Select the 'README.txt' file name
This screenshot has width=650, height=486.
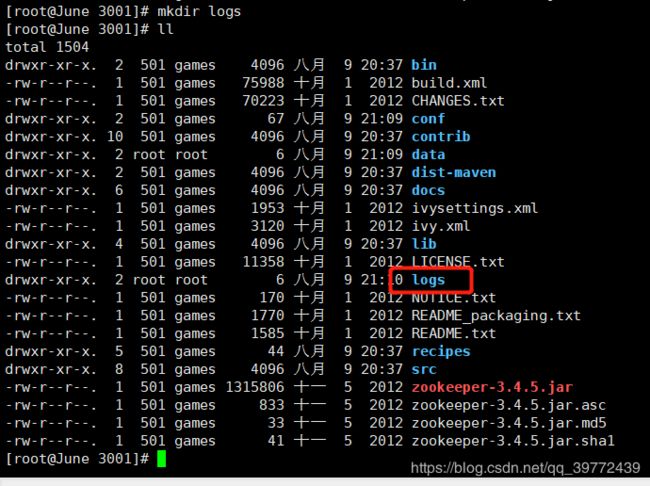[x=454, y=333]
